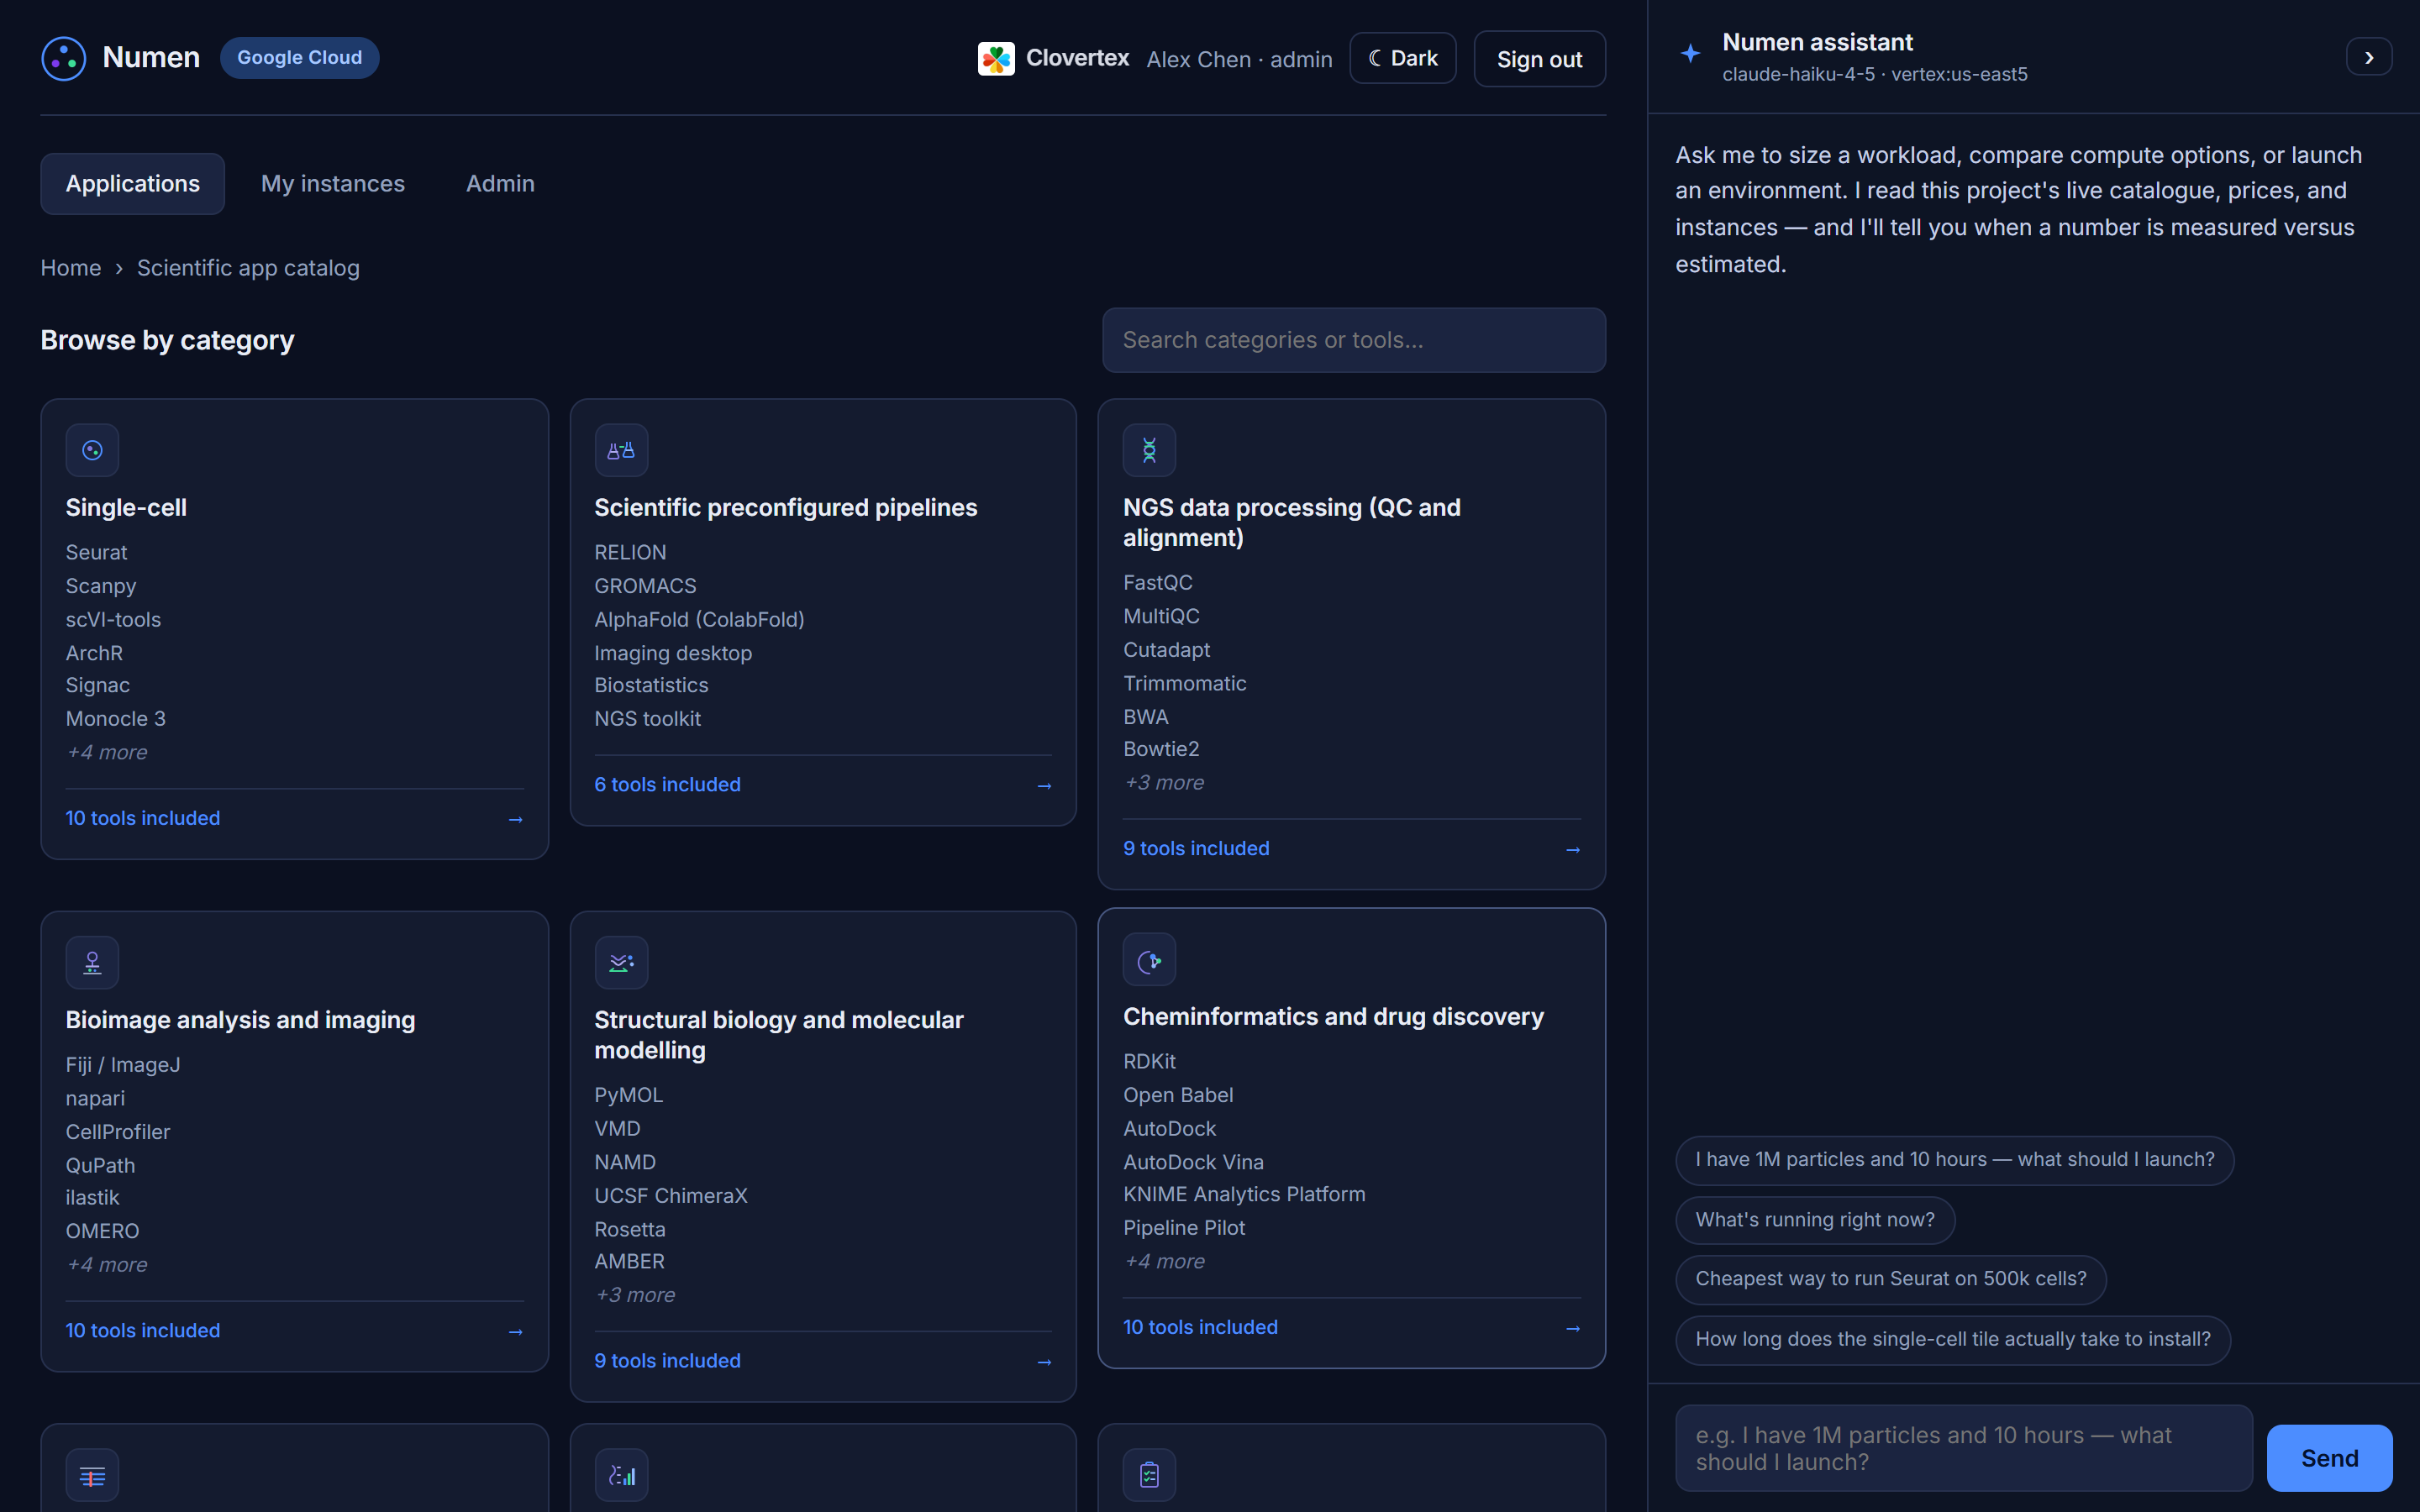This screenshot has width=2420, height=1512.
Task: Click the Numen assistant sparkle icon
Action: coord(1690,55)
